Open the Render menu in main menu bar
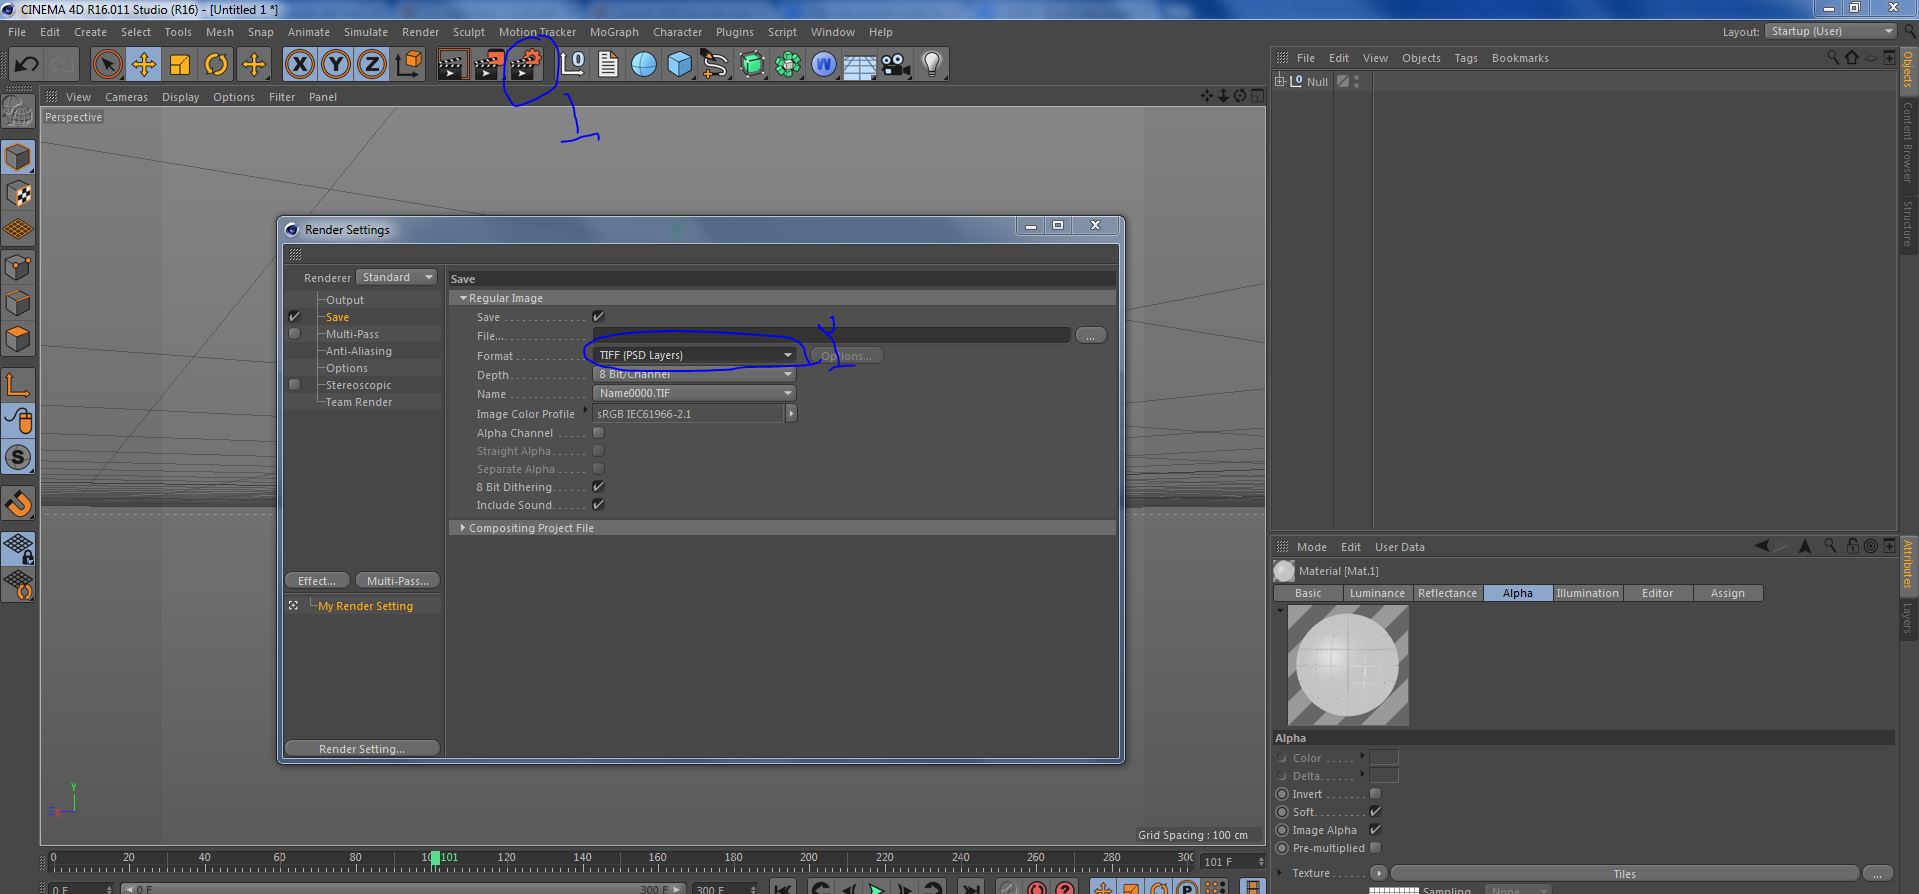Viewport: 1919px width, 894px height. click(x=420, y=32)
